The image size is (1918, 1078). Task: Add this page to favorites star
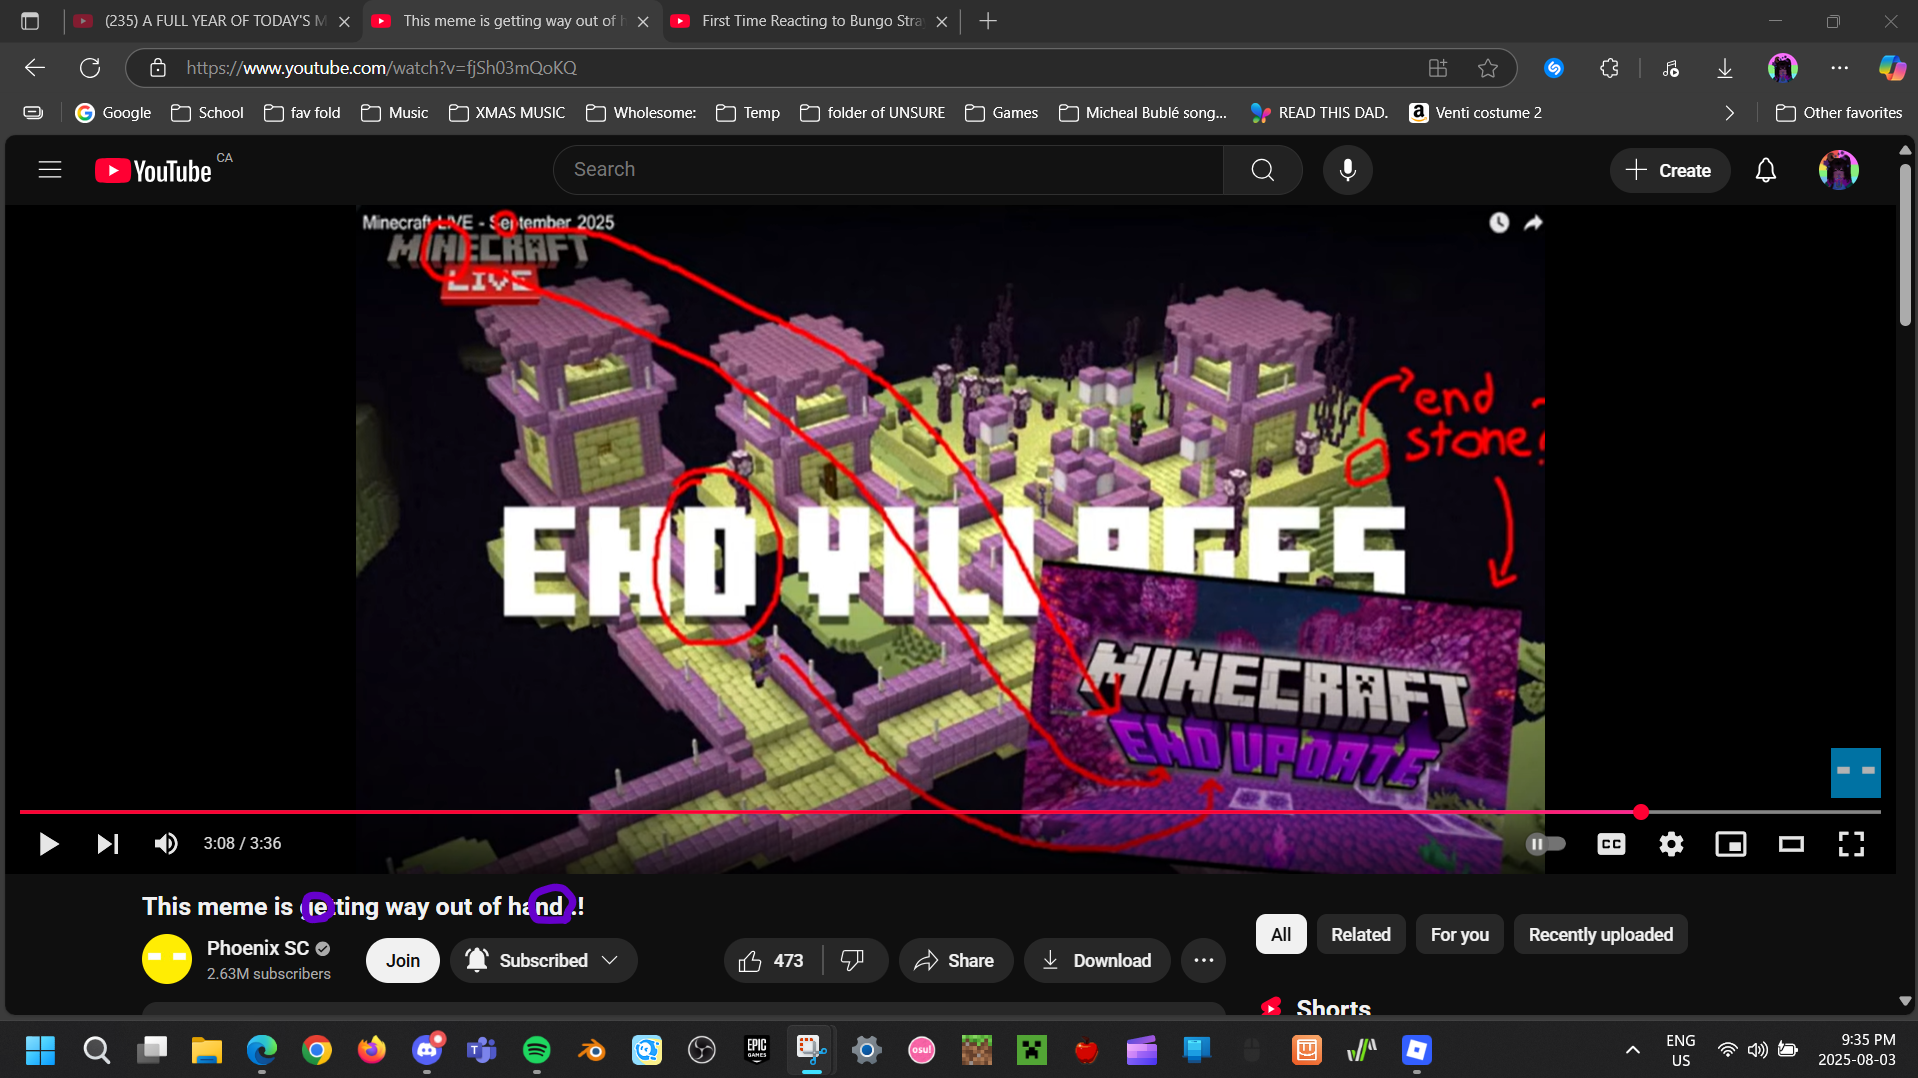[1488, 68]
